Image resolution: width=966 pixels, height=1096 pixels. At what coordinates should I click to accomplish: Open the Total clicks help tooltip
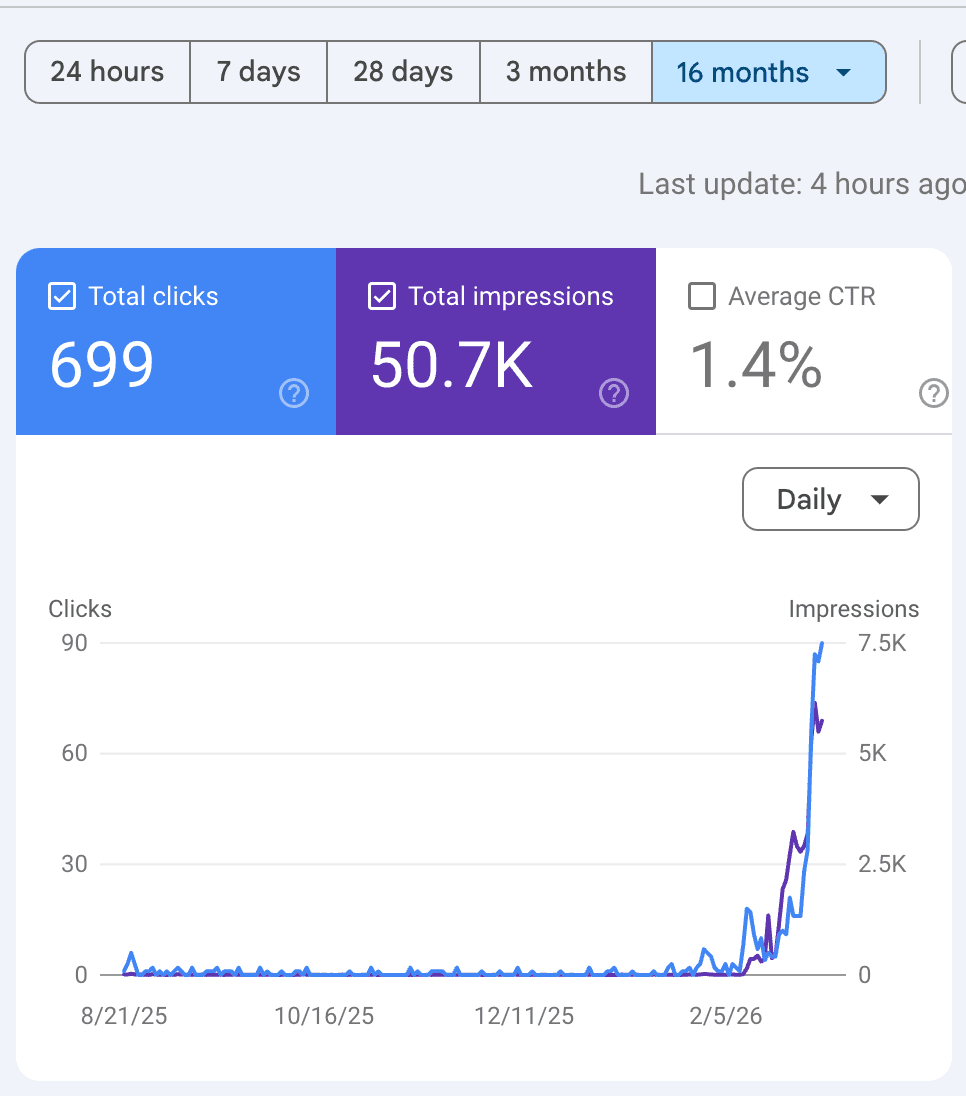[x=293, y=394]
